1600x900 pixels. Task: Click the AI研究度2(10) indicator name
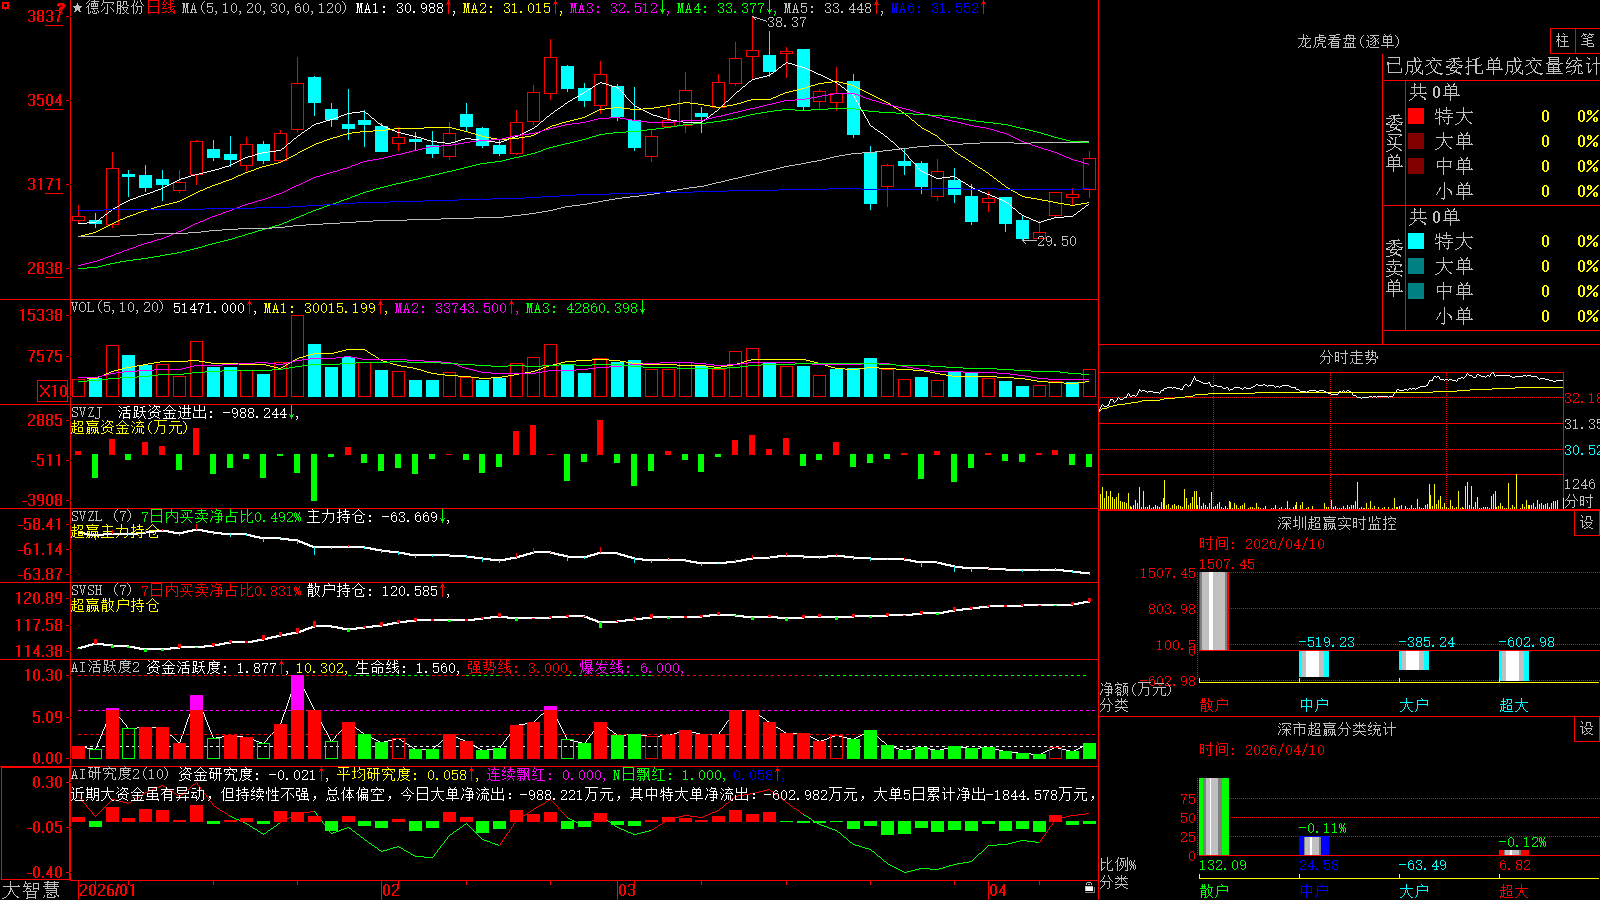pyautogui.click(x=120, y=774)
